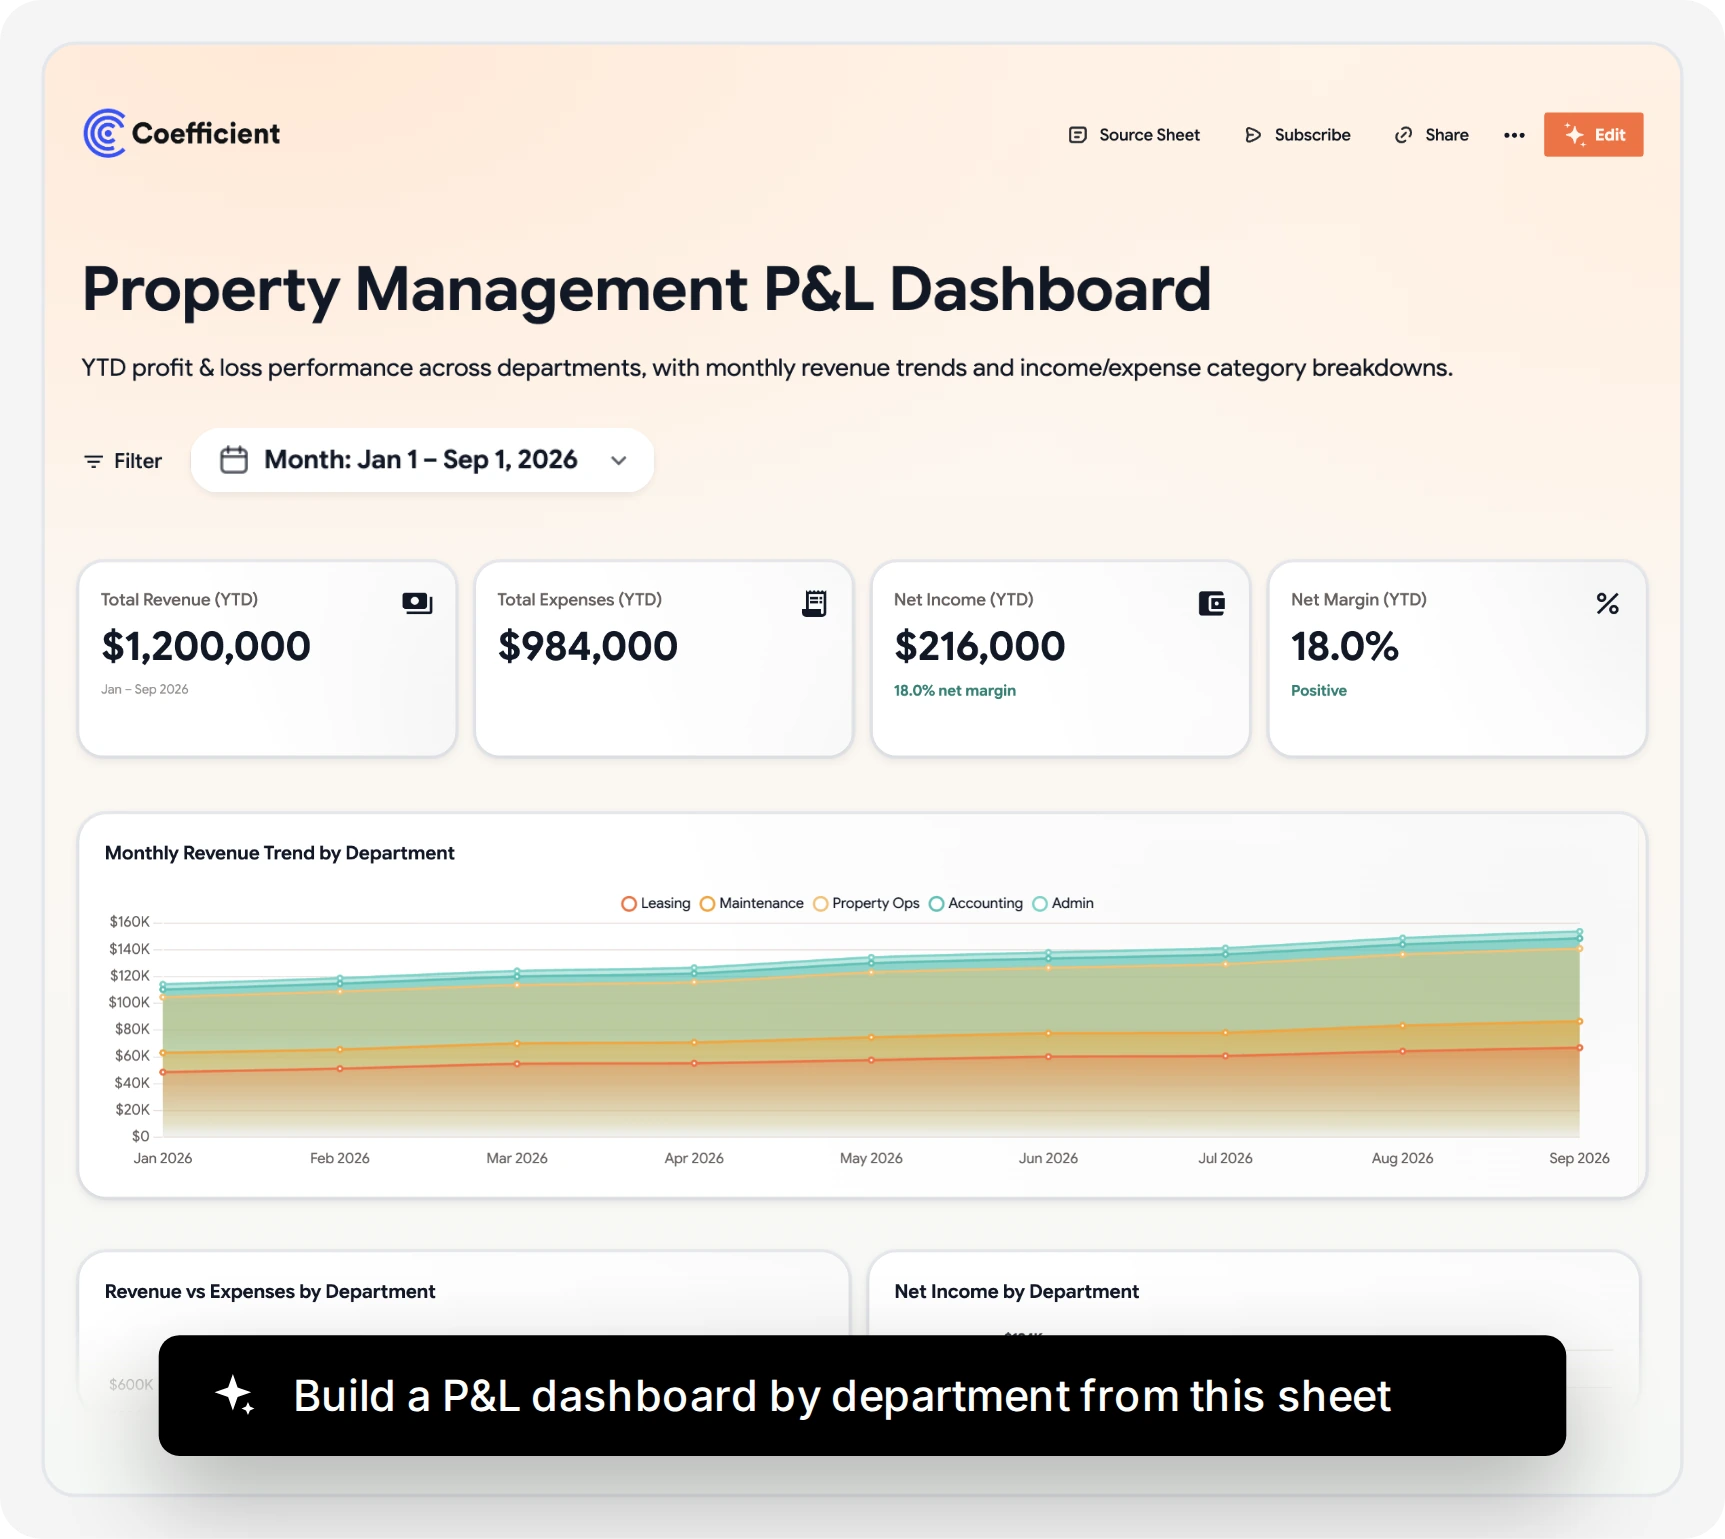Click the '18.0% net margin' green subtext
This screenshot has height=1539, width=1725.
(x=955, y=690)
